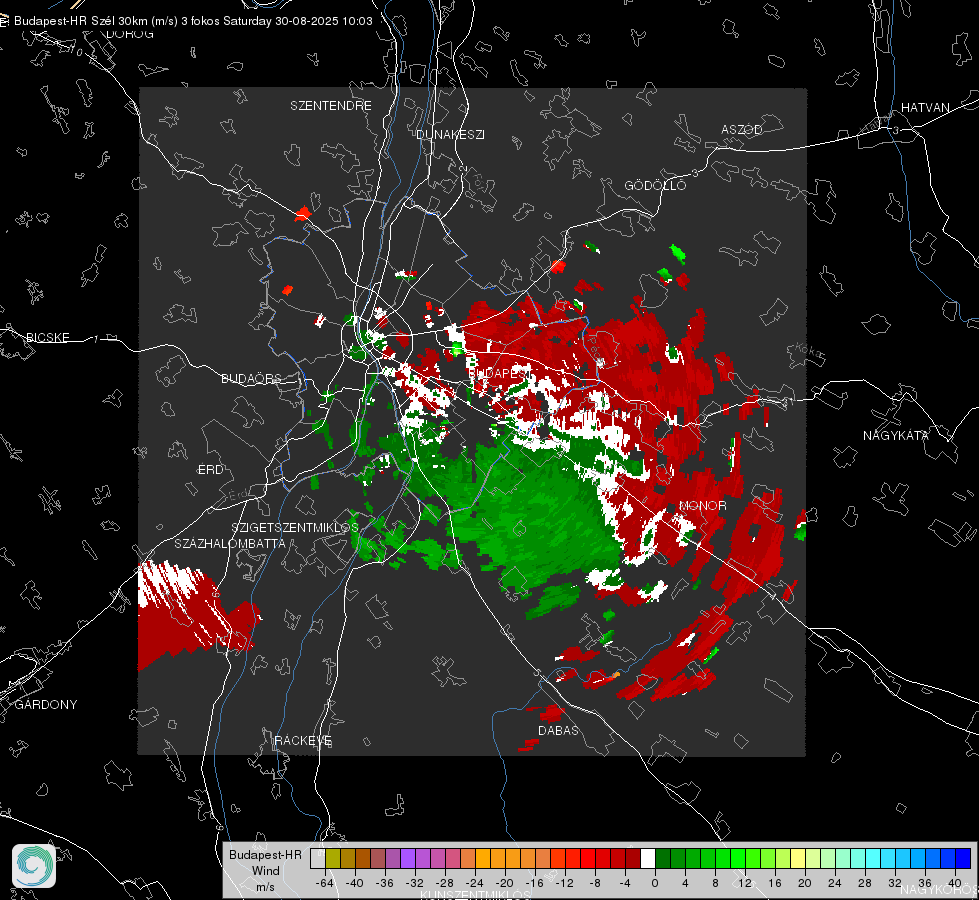
Task: Click the MONOR map label
Action: tap(702, 506)
